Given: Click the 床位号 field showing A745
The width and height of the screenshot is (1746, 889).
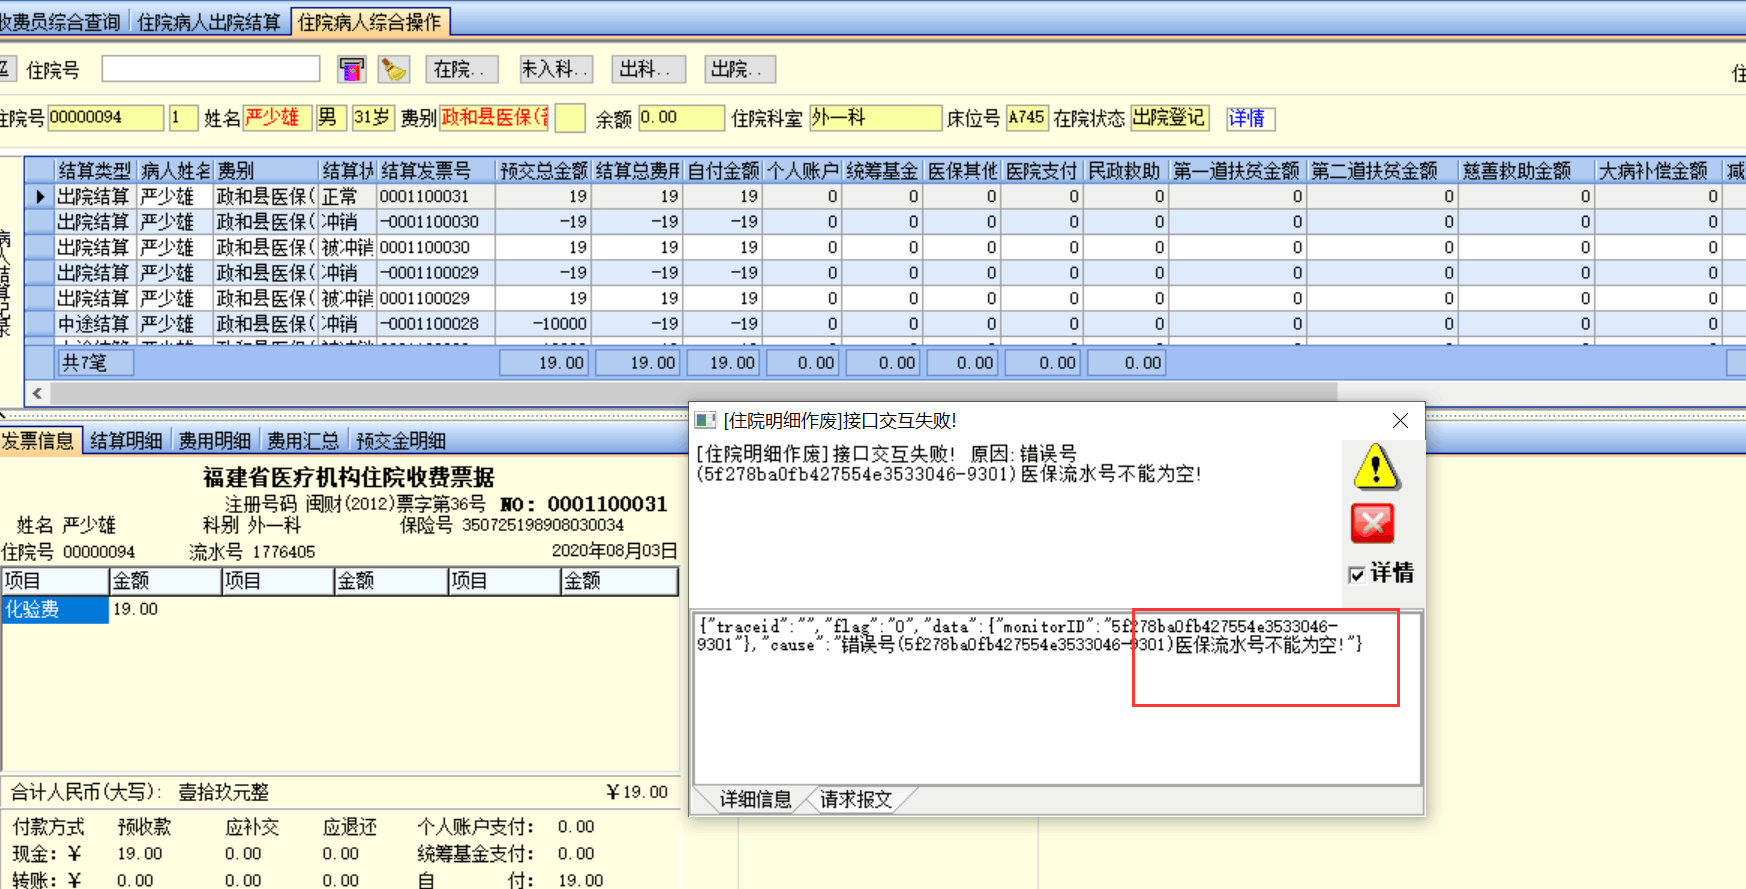Looking at the screenshot, I should tap(1026, 118).
